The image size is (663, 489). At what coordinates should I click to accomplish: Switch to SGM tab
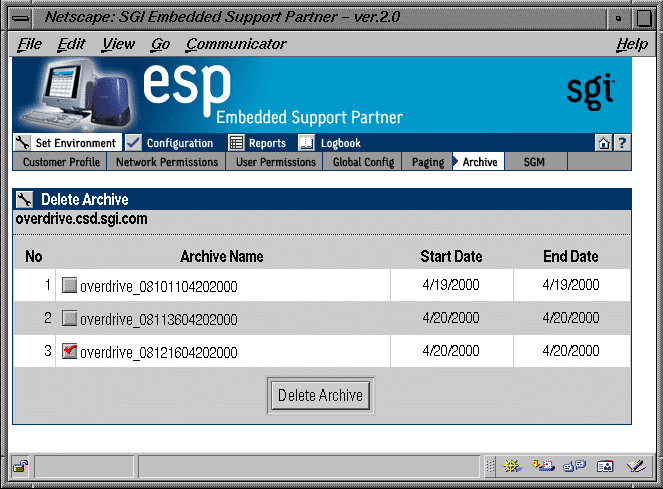[x=534, y=162]
